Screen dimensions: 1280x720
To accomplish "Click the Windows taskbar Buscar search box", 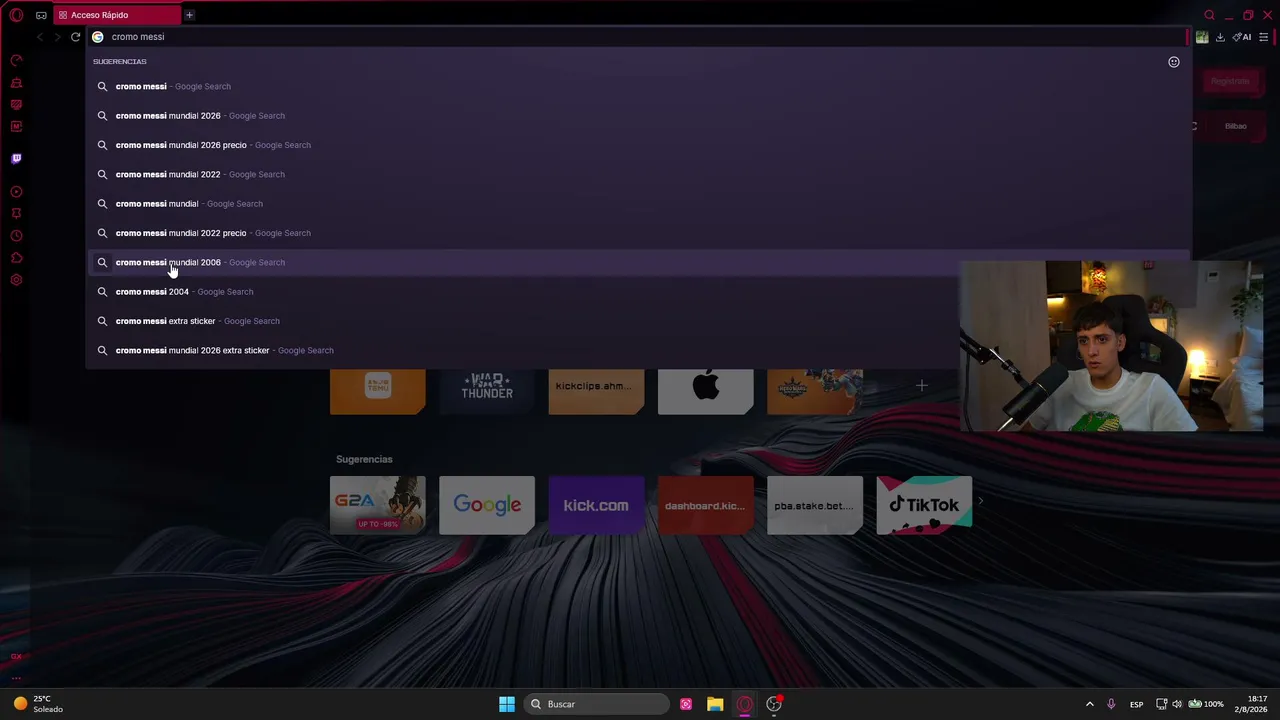I will pyautogui.click(x=597, y=704).
